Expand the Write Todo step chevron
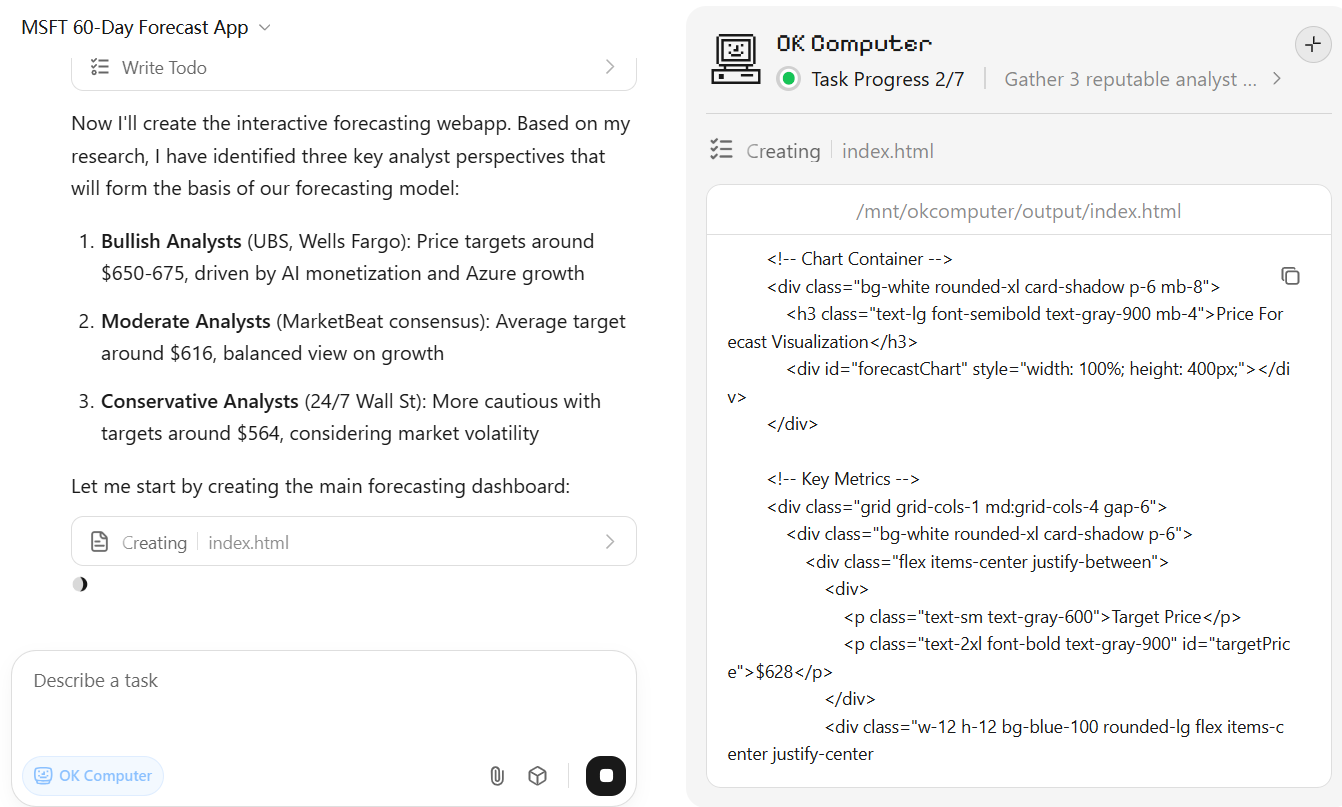The image size is (1342, 807). (x=610, y=67)
